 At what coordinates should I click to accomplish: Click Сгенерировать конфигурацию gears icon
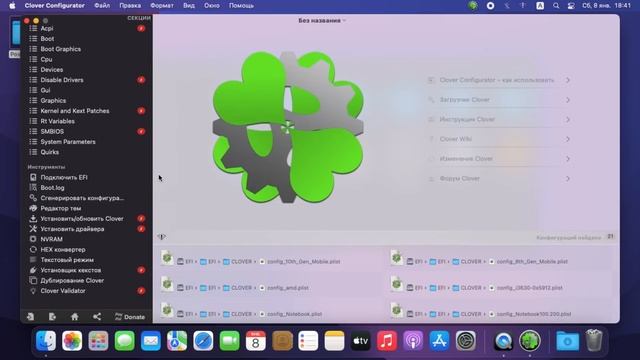(33, 198)
